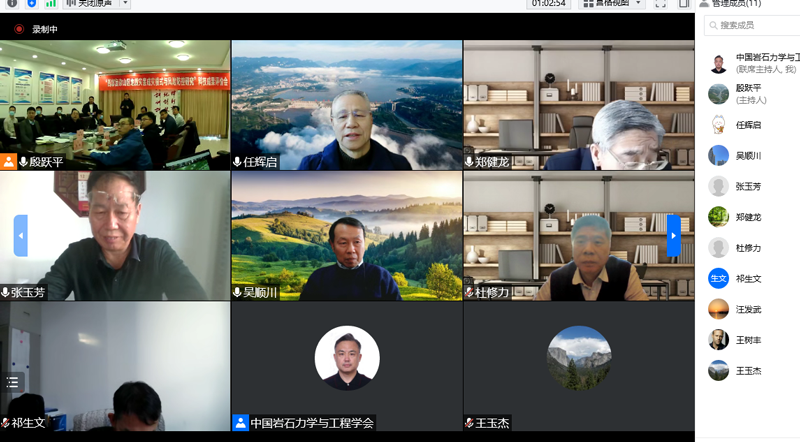This screenshot has height=442, width=800.
Task: Click the red recording indicator icon
Action: 18,29
